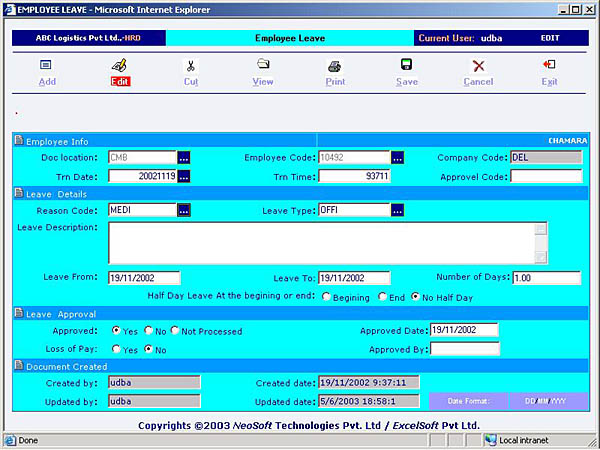The image size is (600, 450).
Task: Click the View folder icon
Action: coord(263,64)
